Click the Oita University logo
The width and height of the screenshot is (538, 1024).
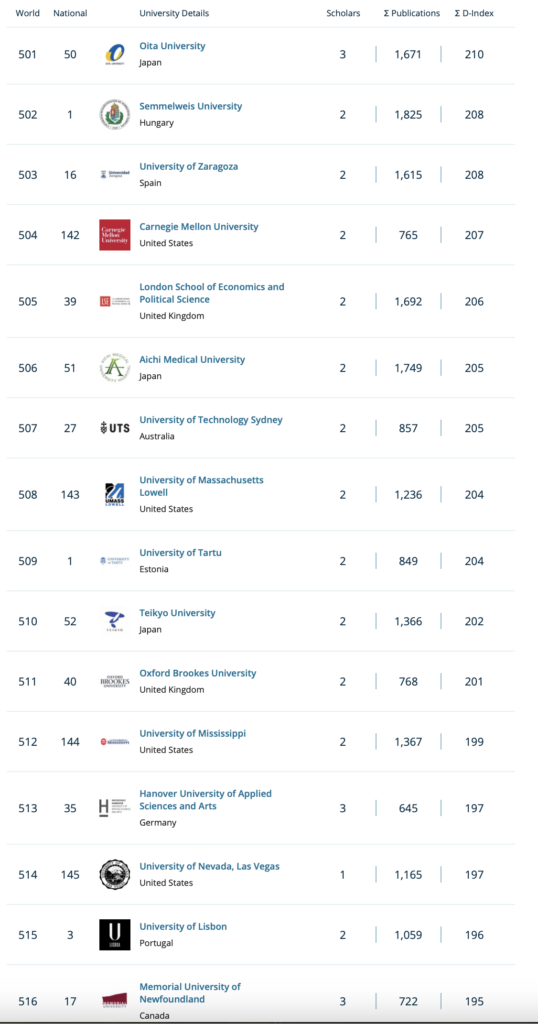(x=114, y=54)
